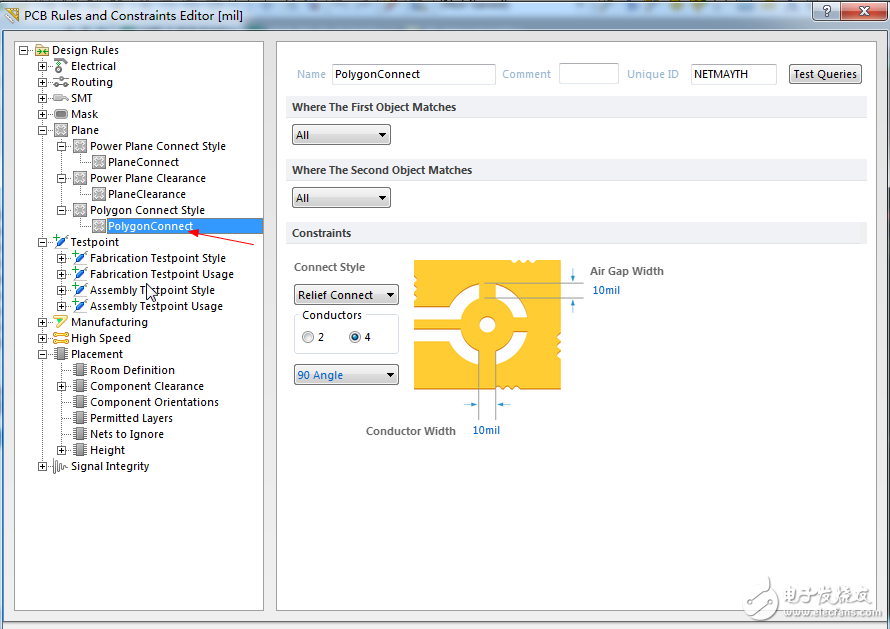Collapse the Testpoint tree node
Viewport: 890px width, 629px height.
[43, 242]
